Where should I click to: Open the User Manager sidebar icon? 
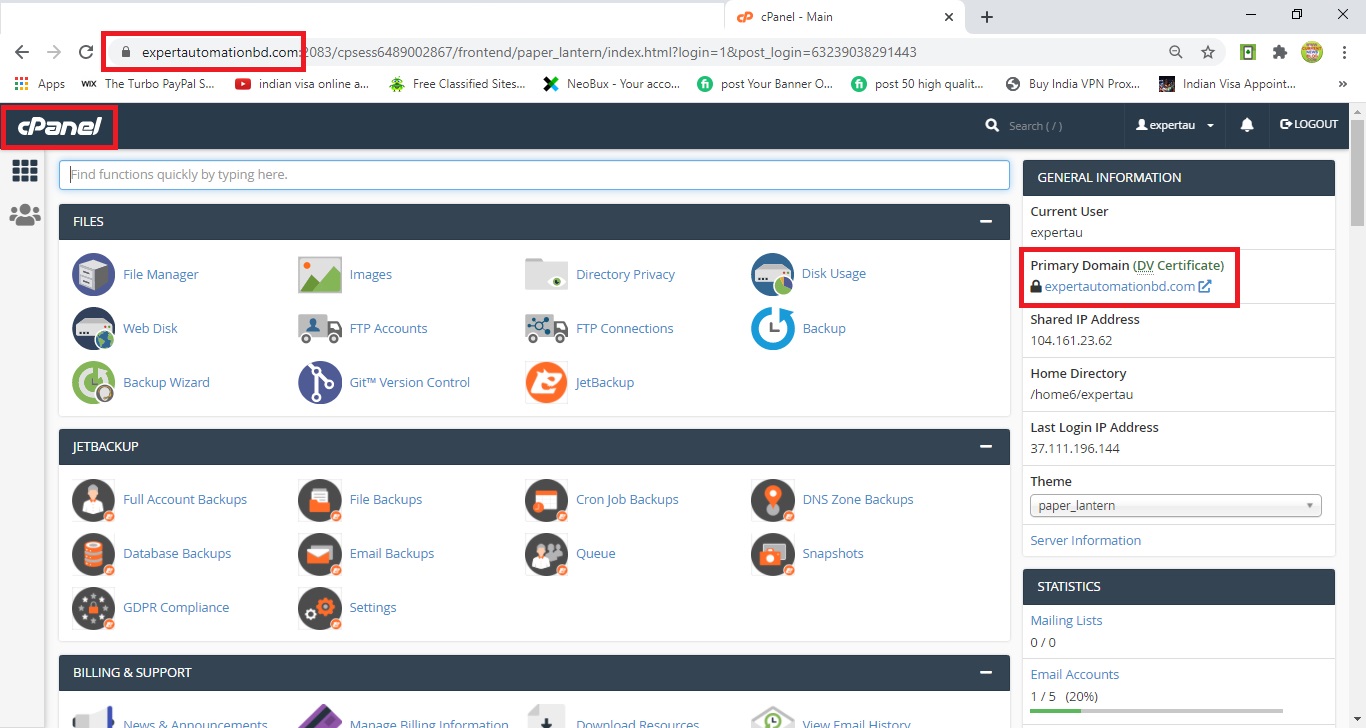25,215
